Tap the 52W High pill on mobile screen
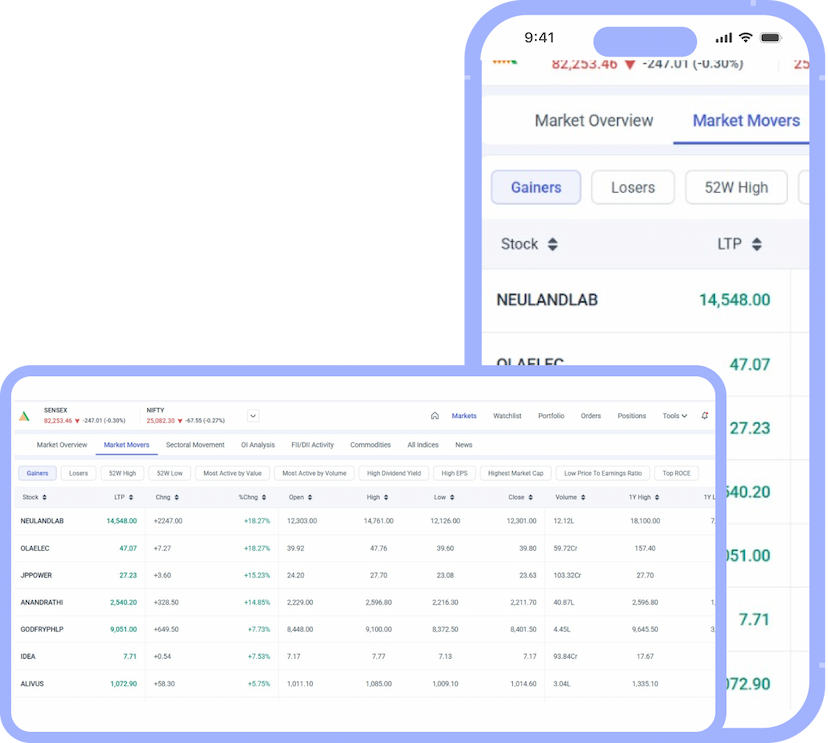 tap(736, 187)
